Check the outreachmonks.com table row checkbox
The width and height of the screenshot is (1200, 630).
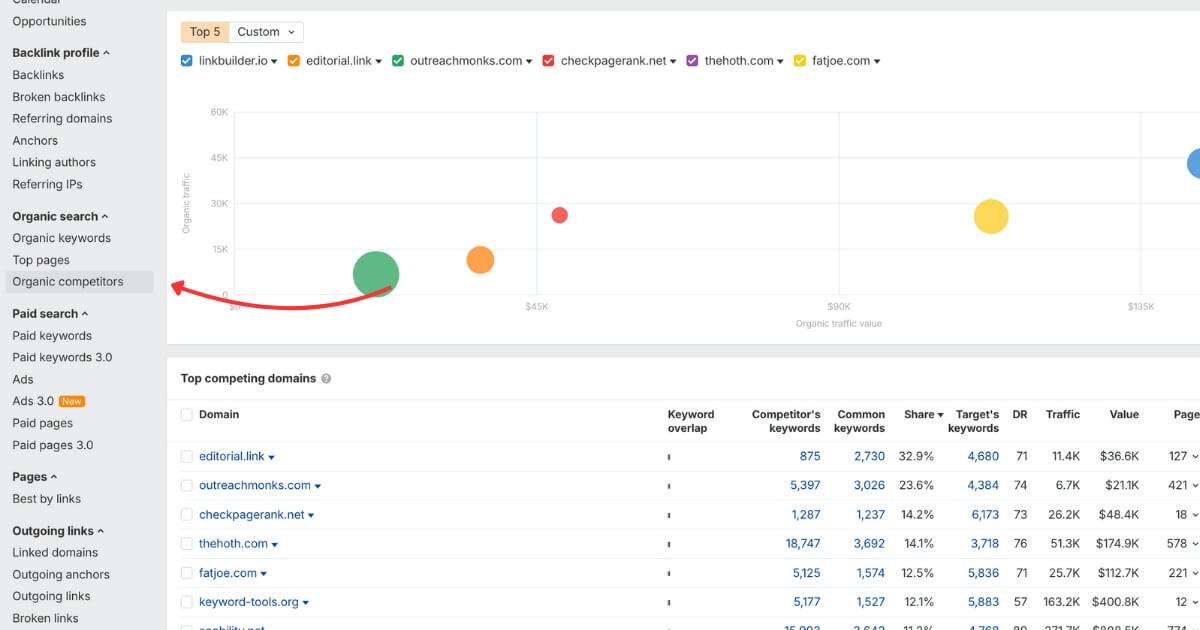(x=186, y=485)
